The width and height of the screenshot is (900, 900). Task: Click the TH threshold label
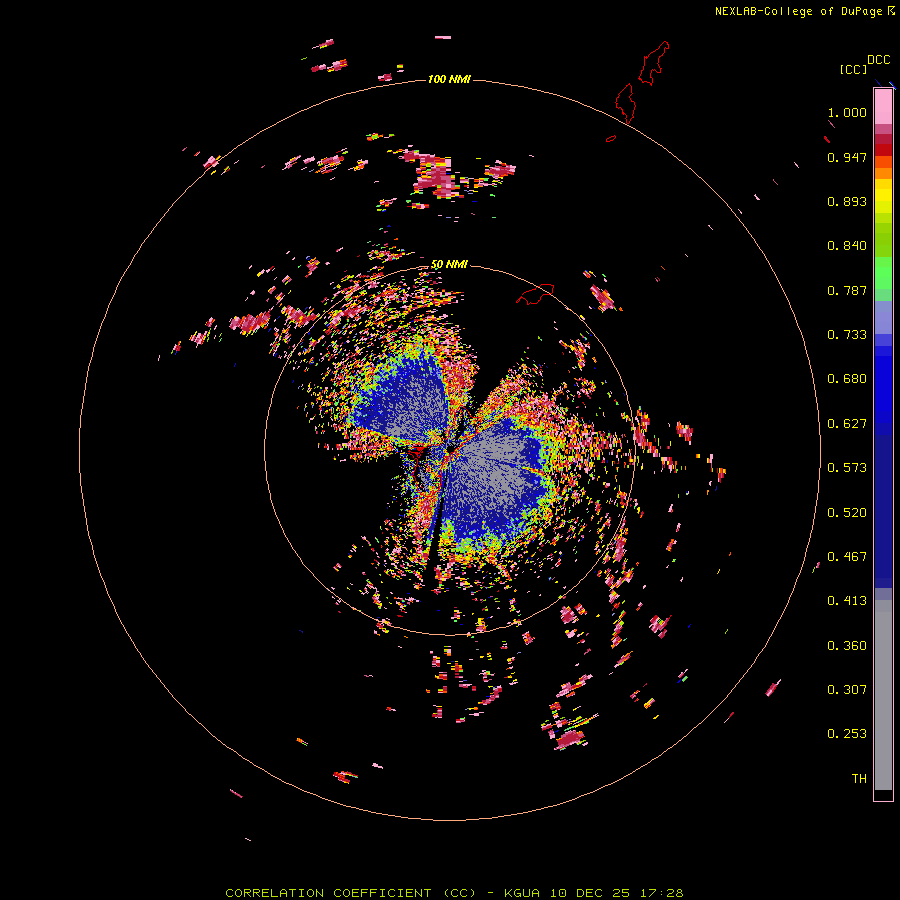[x=859, y=779]
